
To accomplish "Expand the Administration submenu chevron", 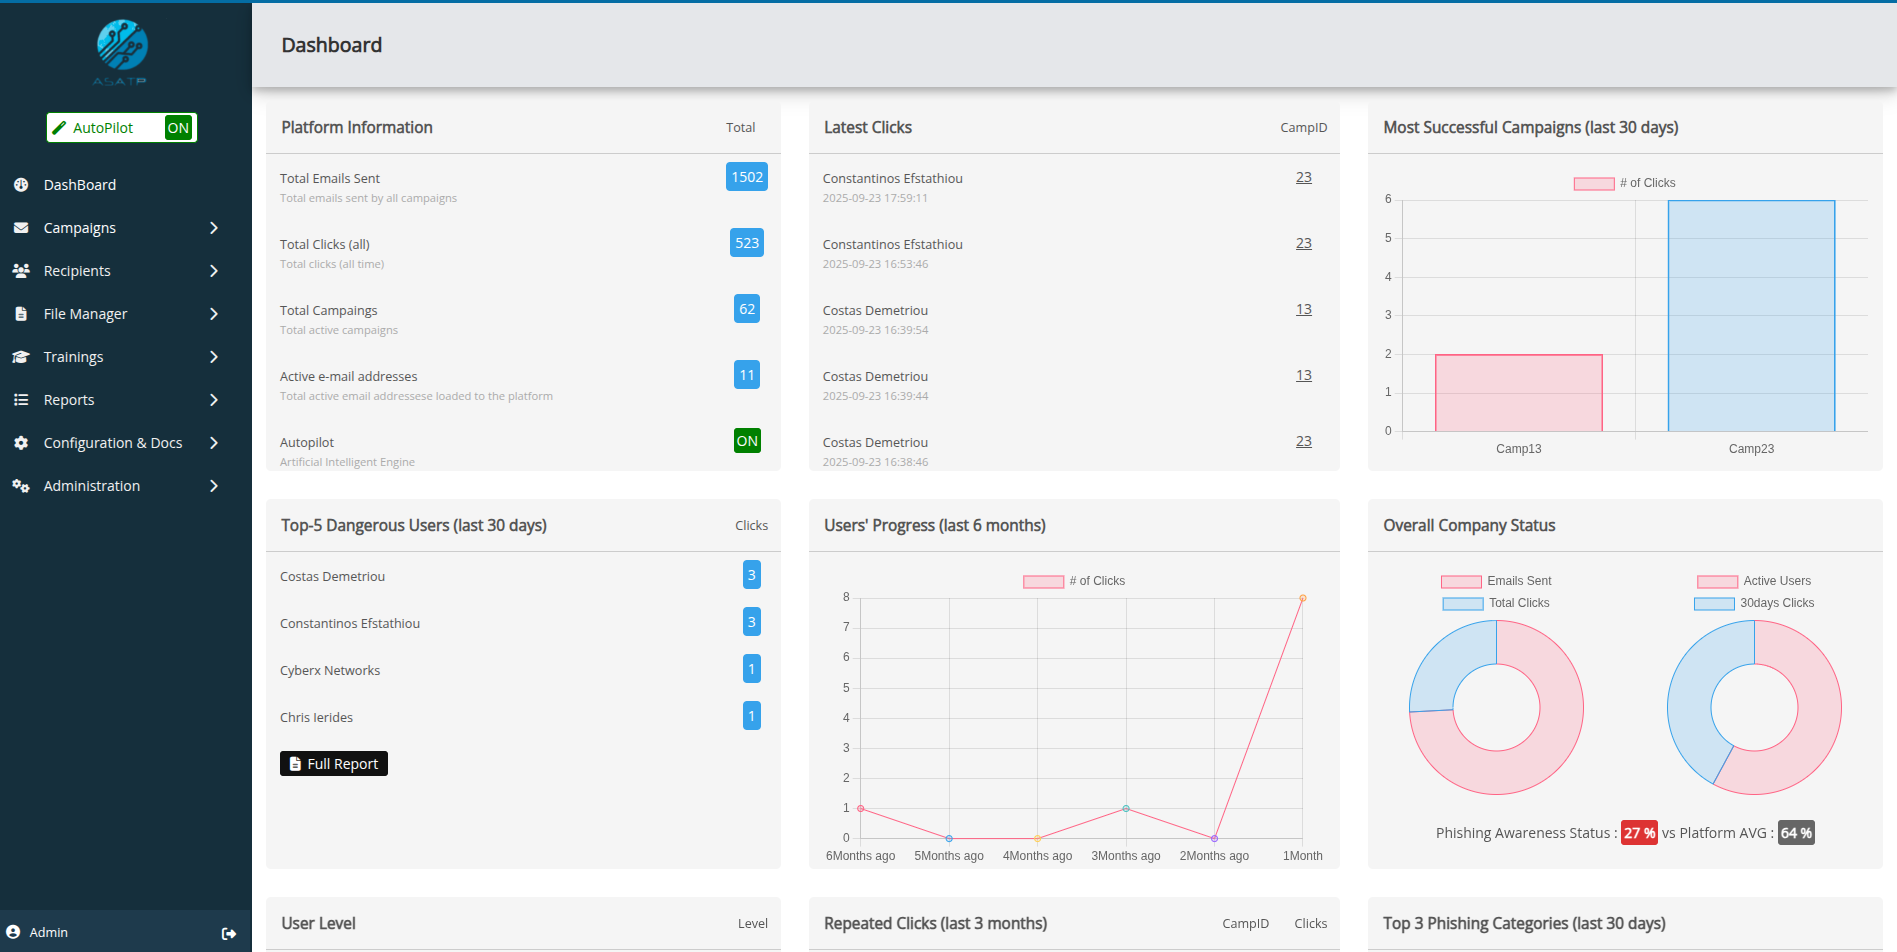I will [x=214, y=486].
